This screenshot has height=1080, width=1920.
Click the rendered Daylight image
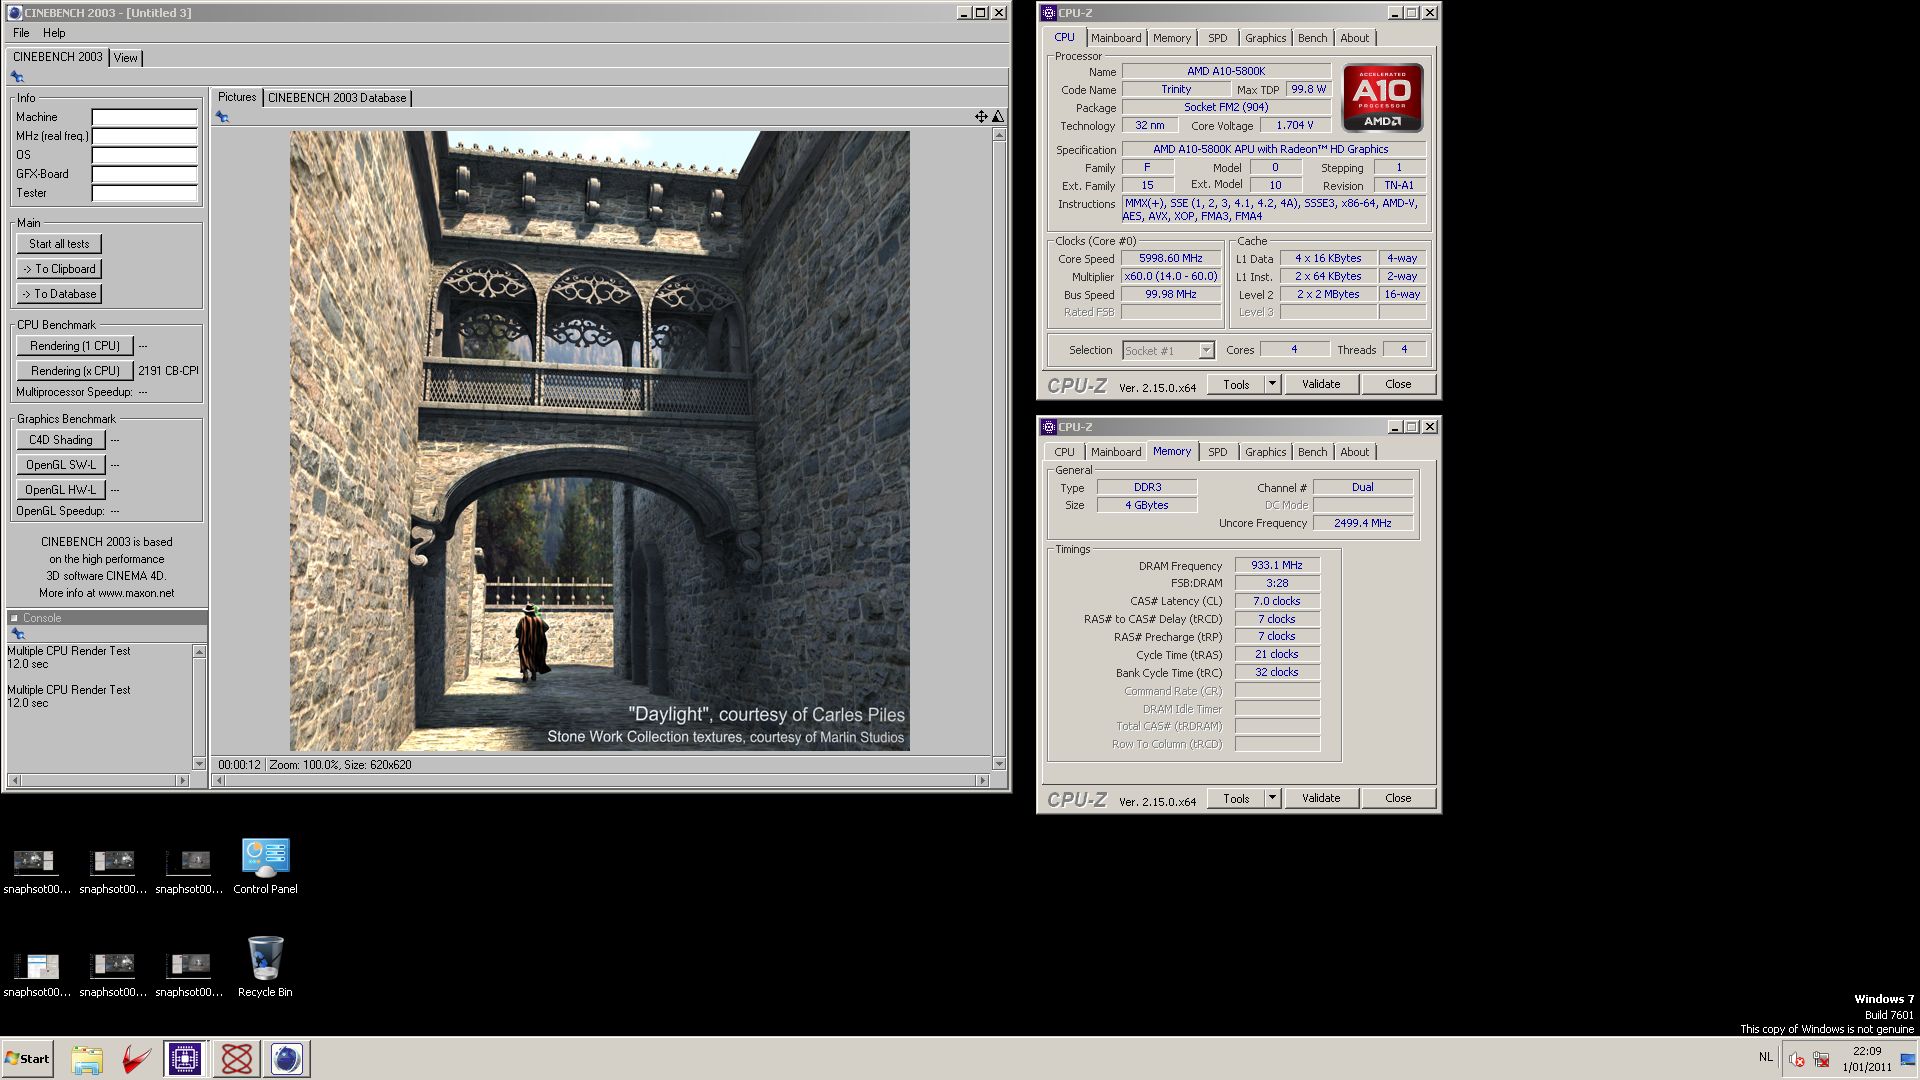point(600,441)
